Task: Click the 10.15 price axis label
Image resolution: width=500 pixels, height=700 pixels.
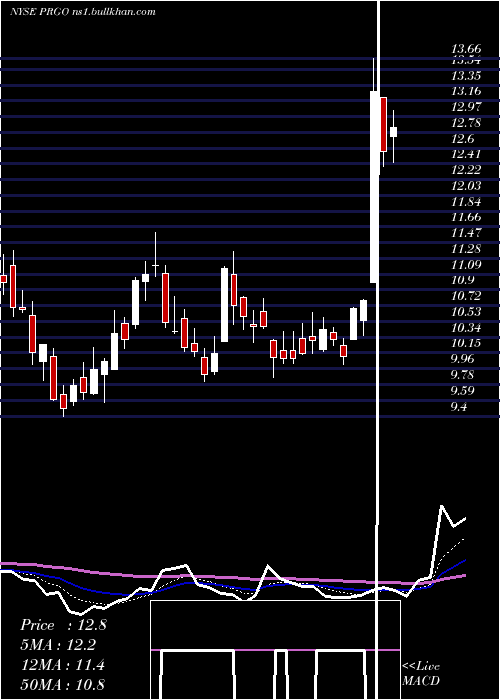Action: coord(466,343)
